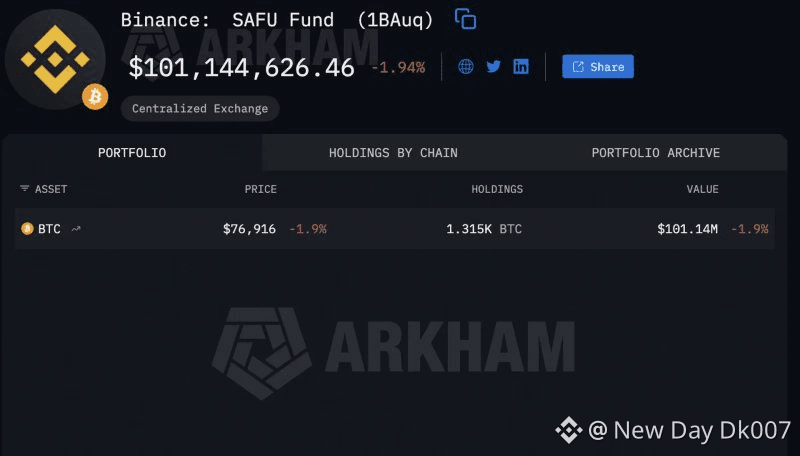Open the BTC trend chart icon
Image resolution: width=800 pixels, height=456 pixels.
(x=76, y=229)
